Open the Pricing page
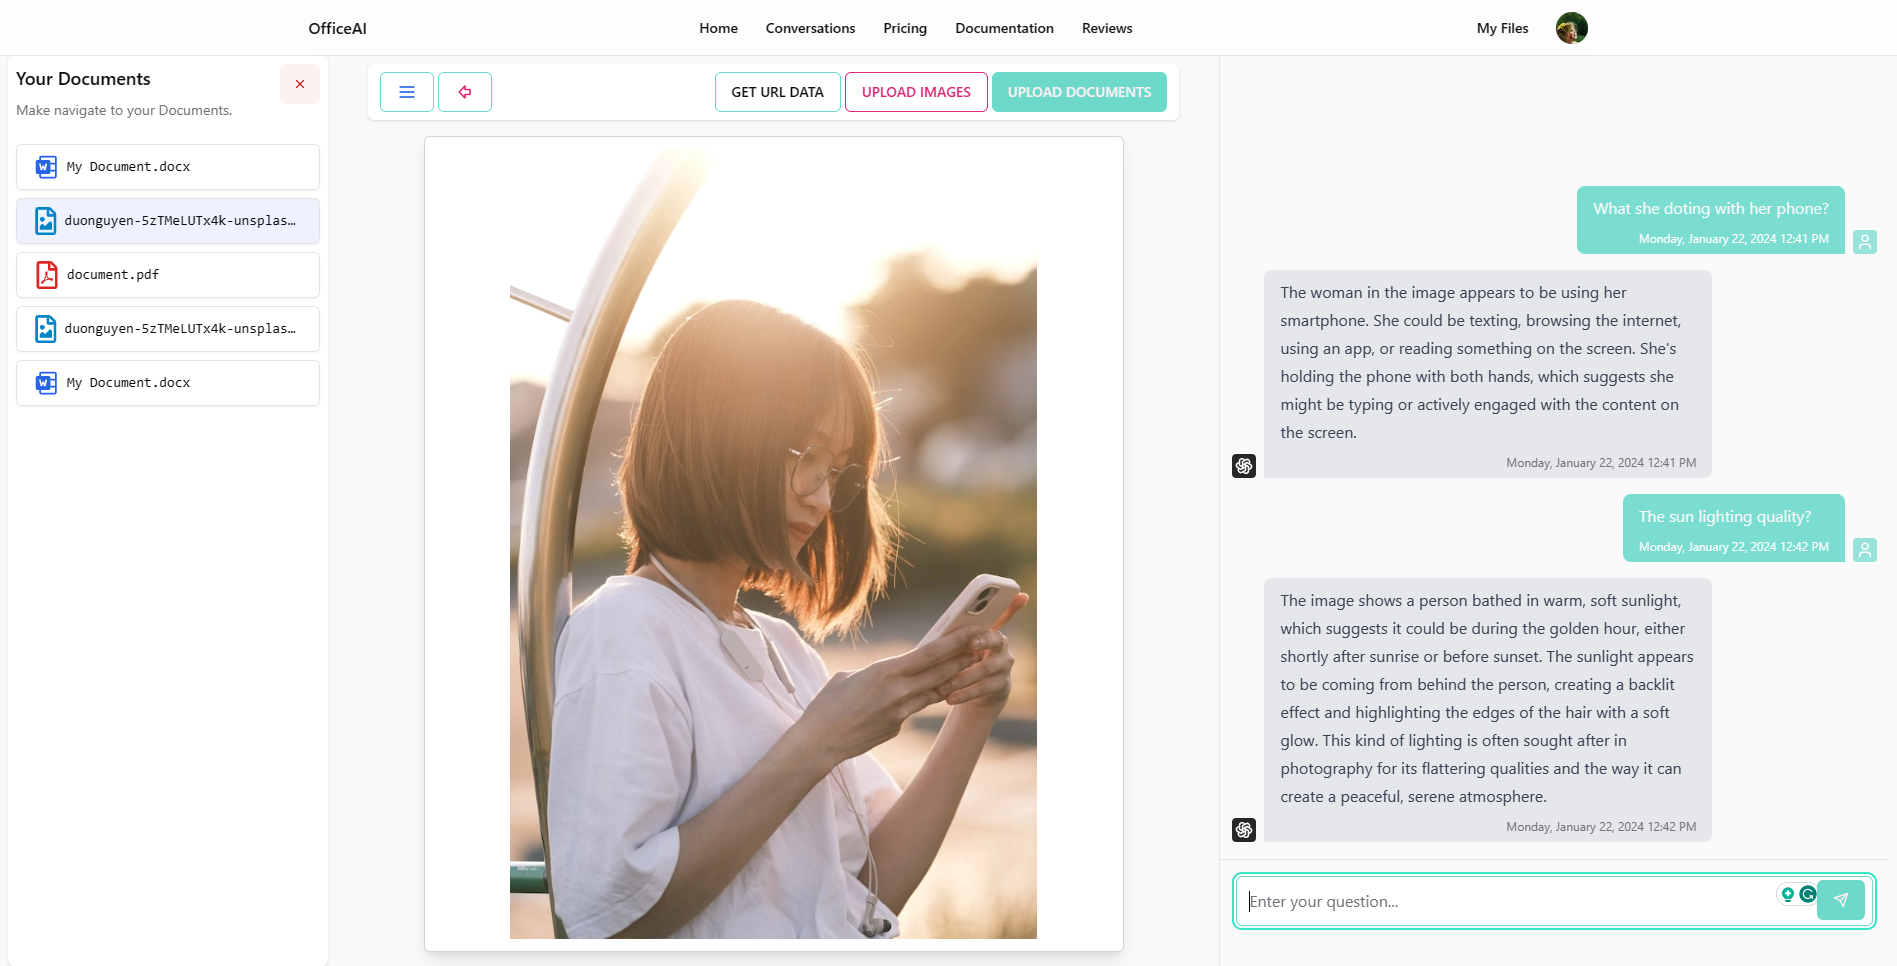 [905, 28]
